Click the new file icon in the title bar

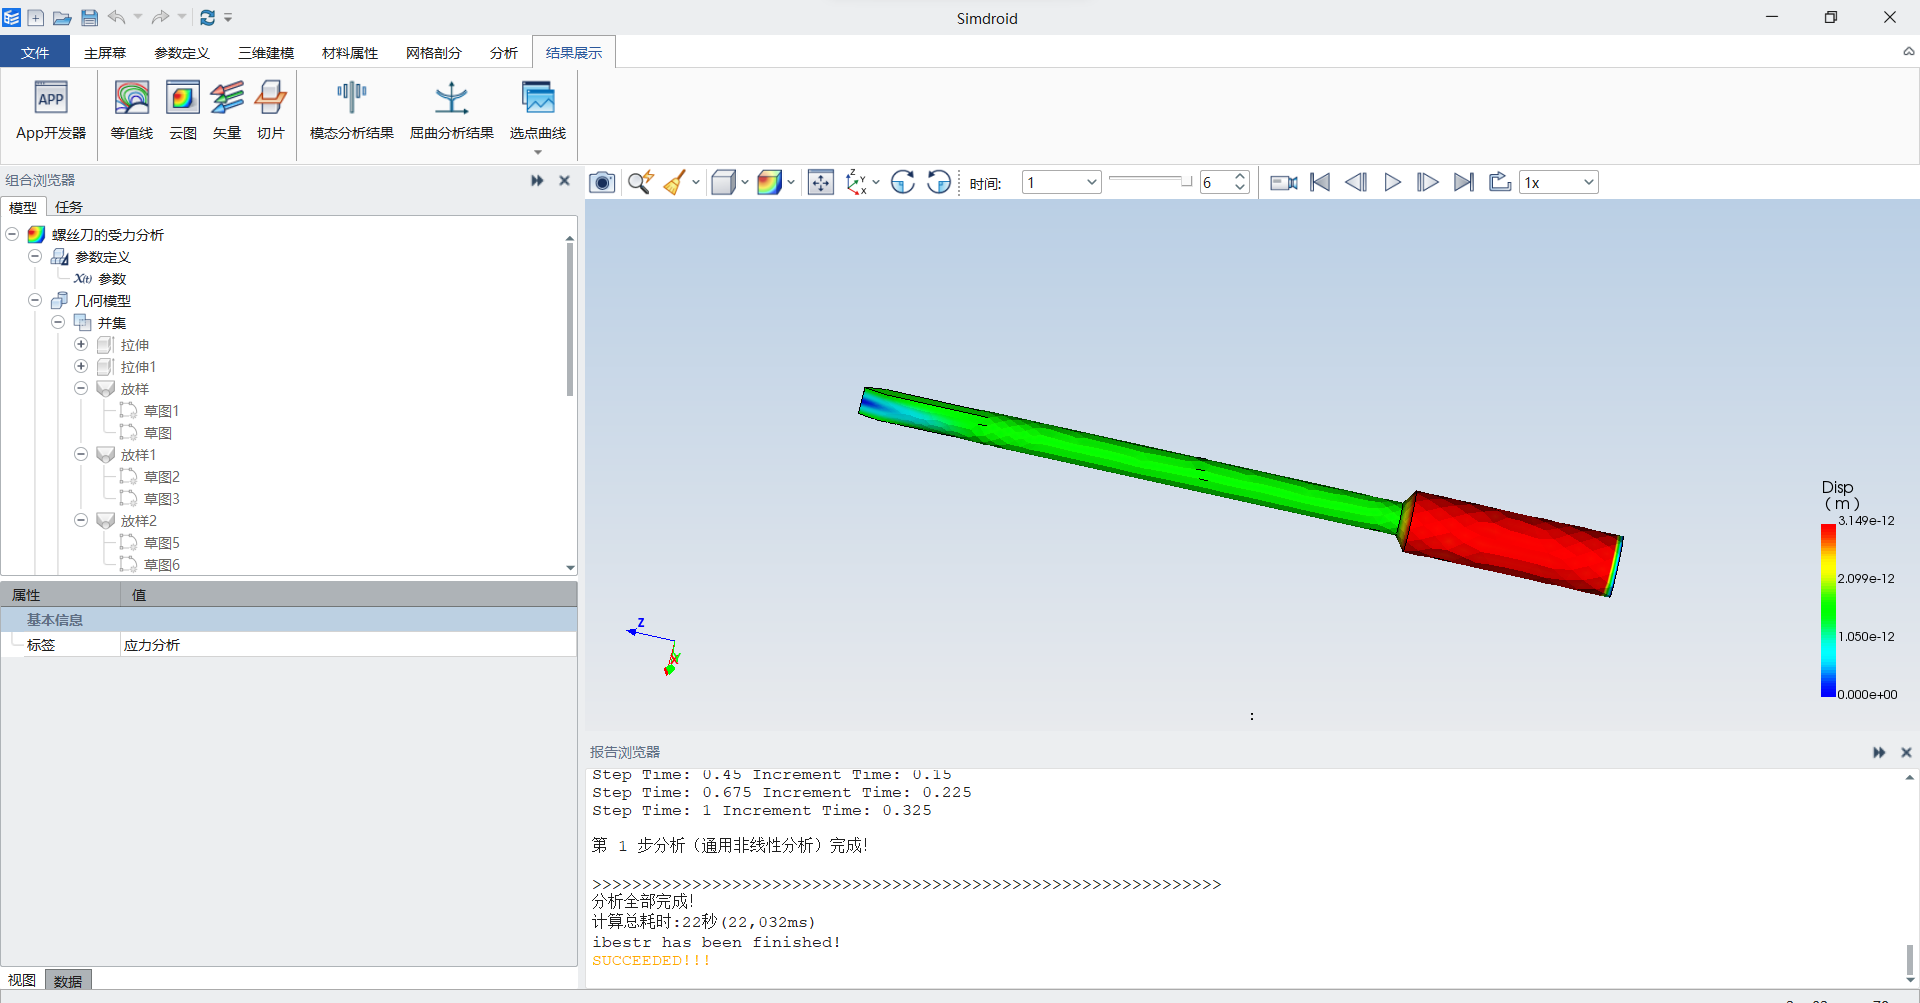pyautogui.click(x=36, y=17)
